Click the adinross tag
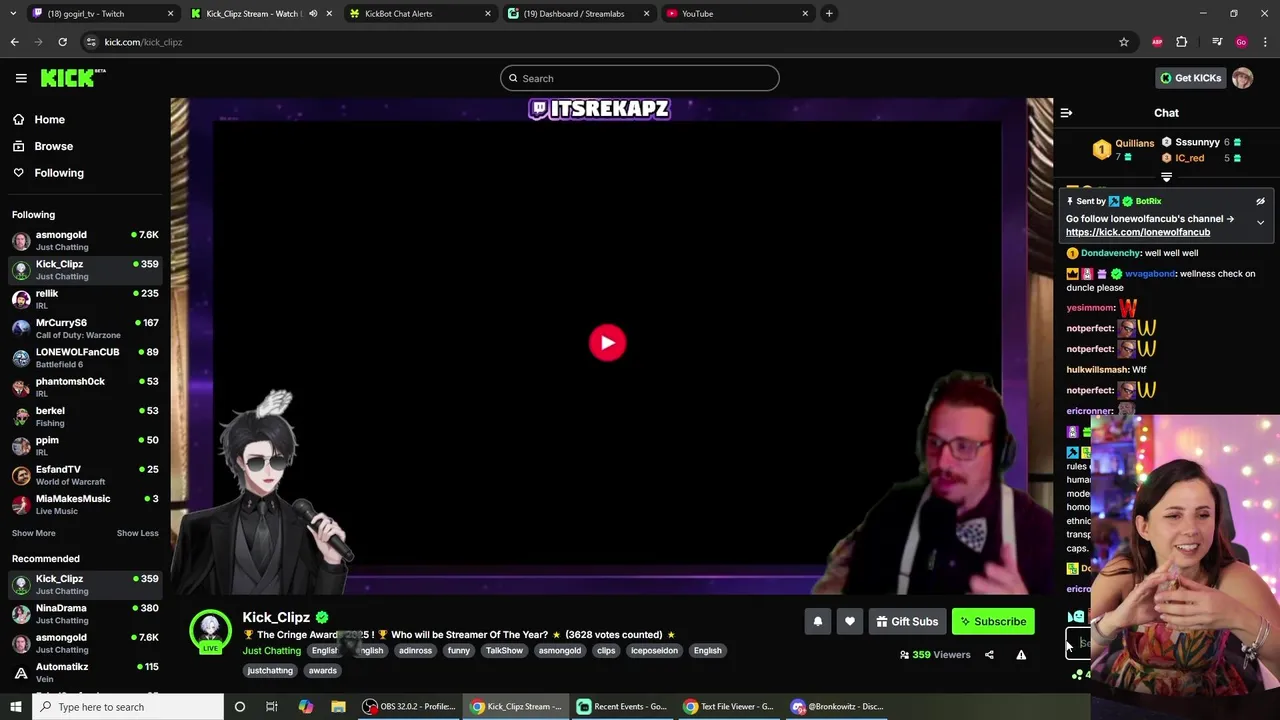The height and width of the screenshot is (720, 1280). click(415, 651)
